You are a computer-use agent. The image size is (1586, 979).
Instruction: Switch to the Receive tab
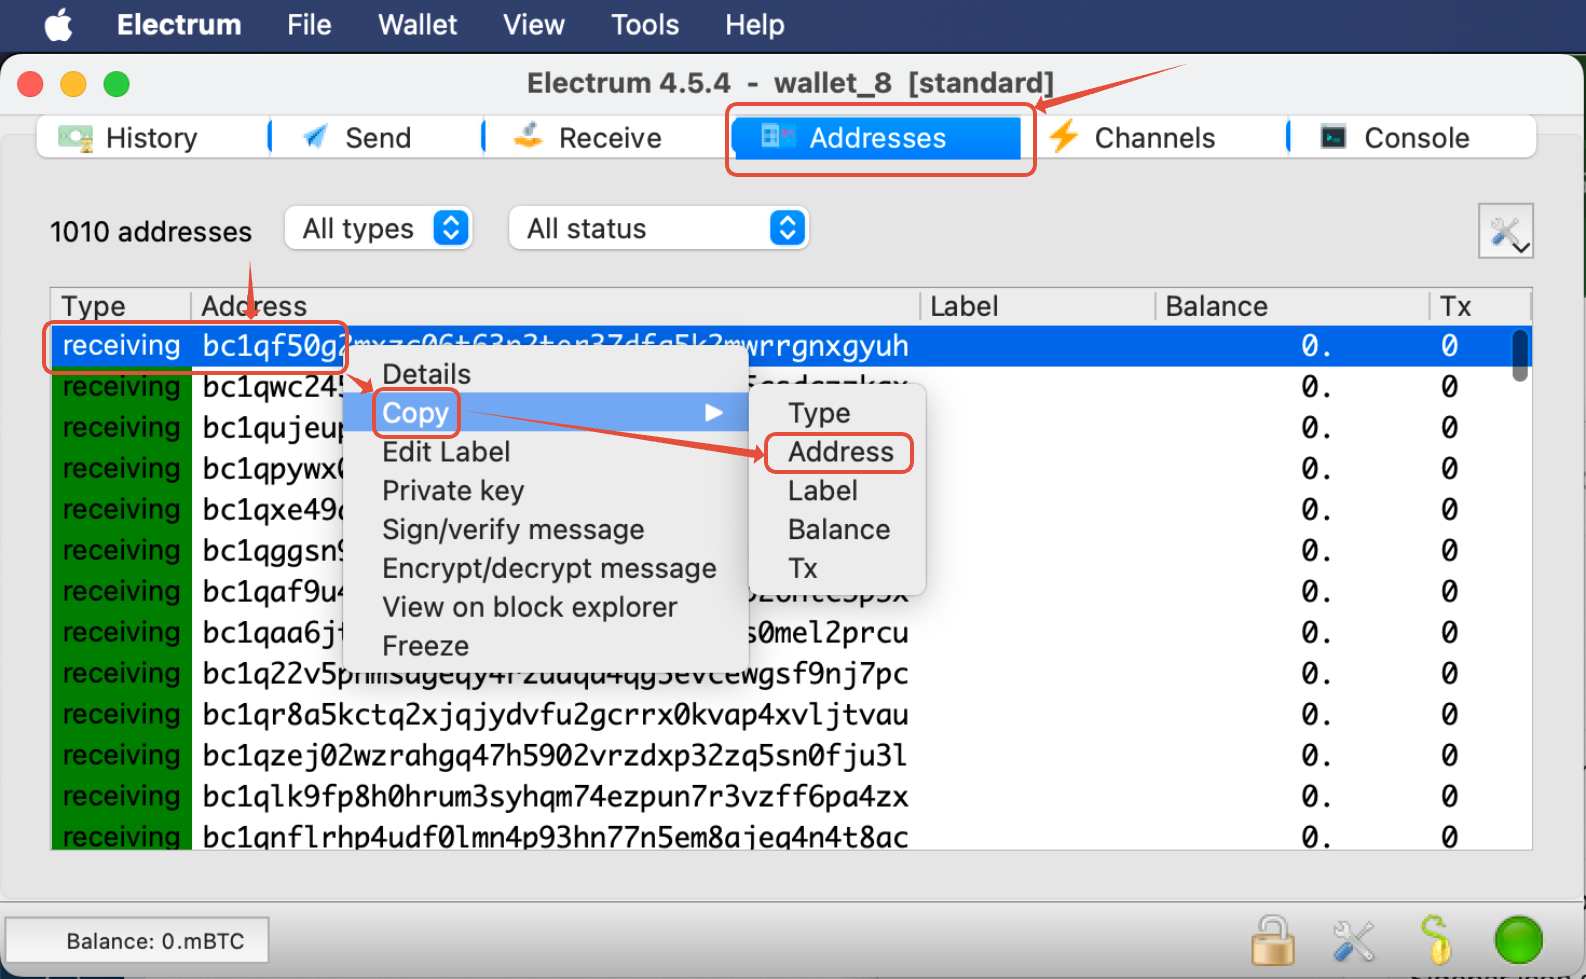click(x=609, y=137)
